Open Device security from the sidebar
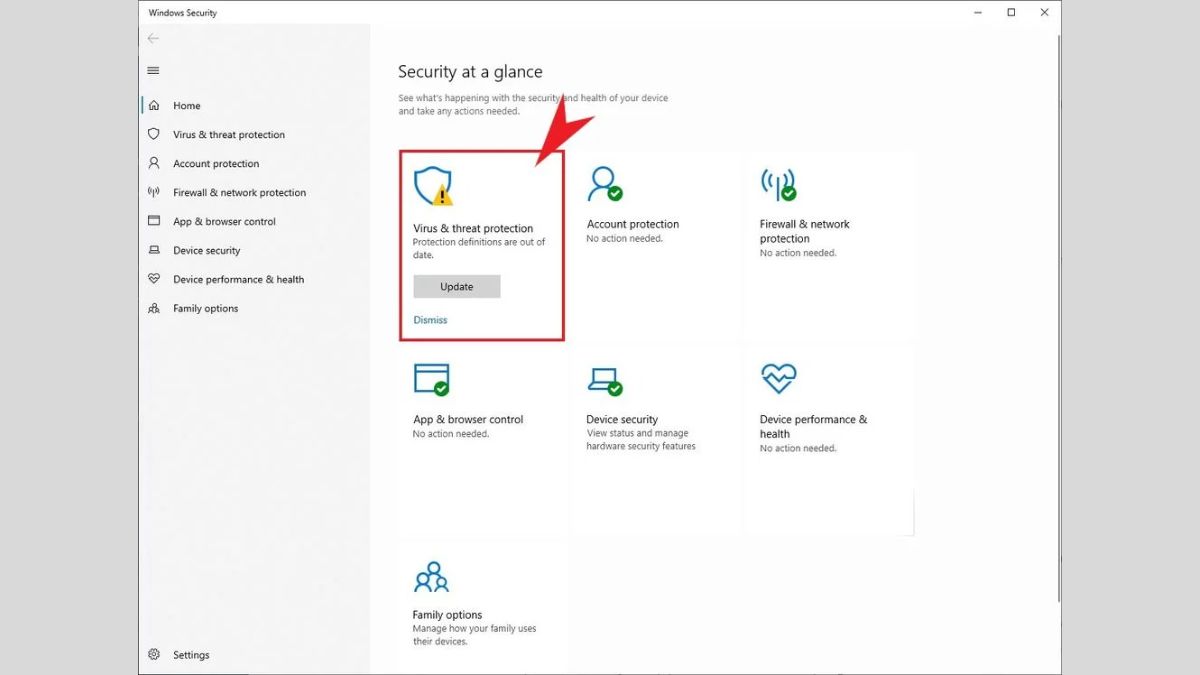This screenshot has width=1200, height=675. click(206, 251)
